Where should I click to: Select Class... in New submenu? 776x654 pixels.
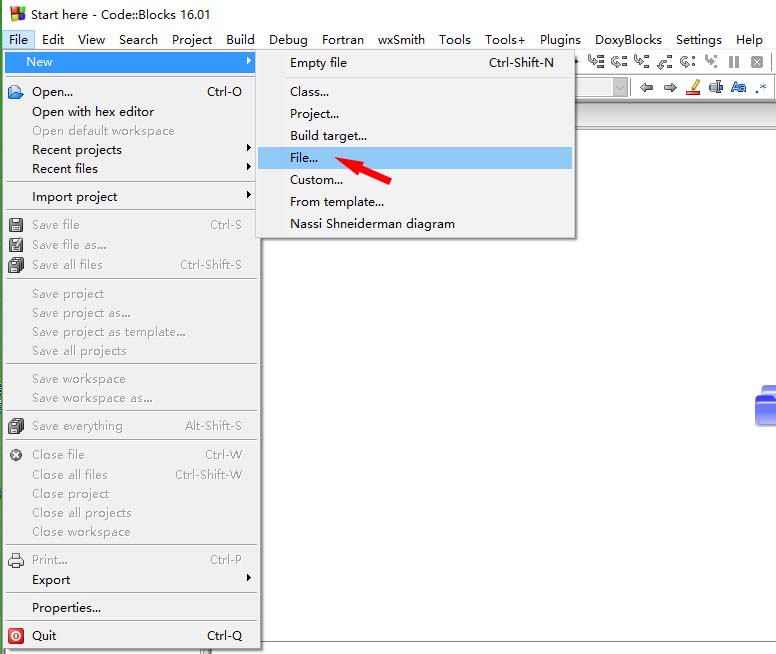(x=415, y=92)
